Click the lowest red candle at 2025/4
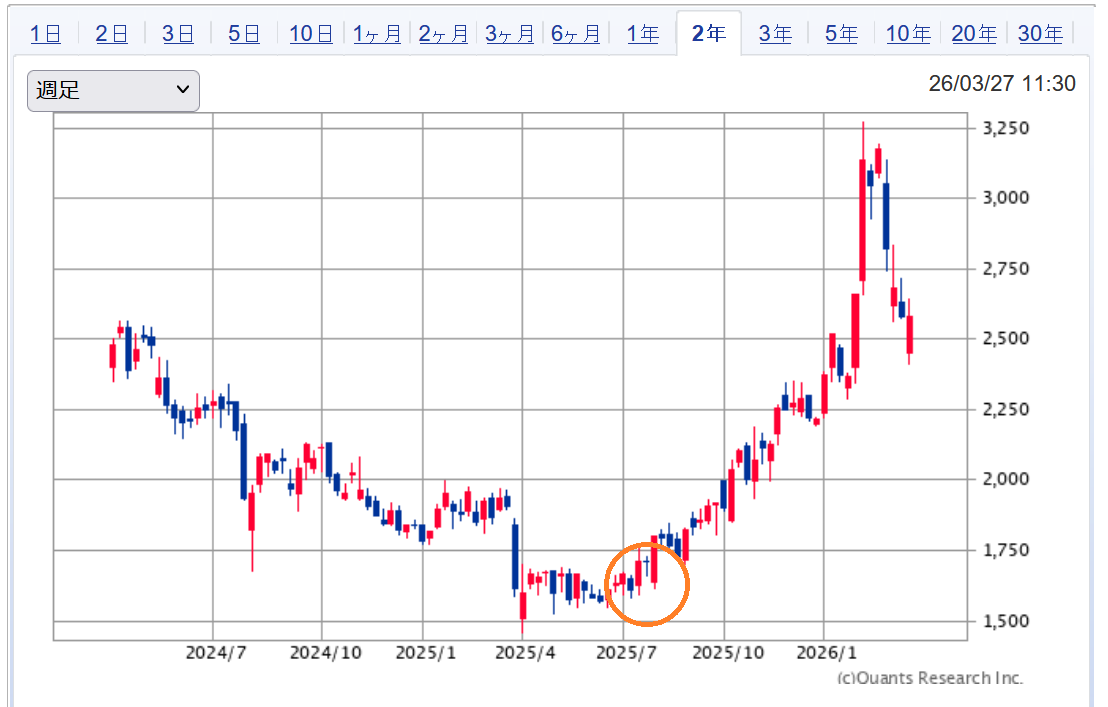1108x707 pixels. (523, 606)
